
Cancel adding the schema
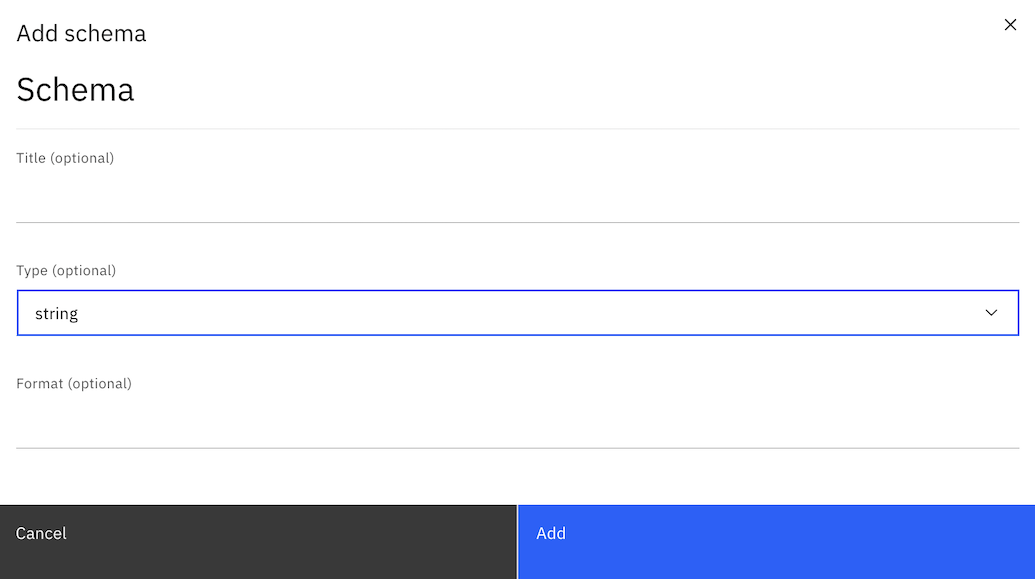point(258,542)
